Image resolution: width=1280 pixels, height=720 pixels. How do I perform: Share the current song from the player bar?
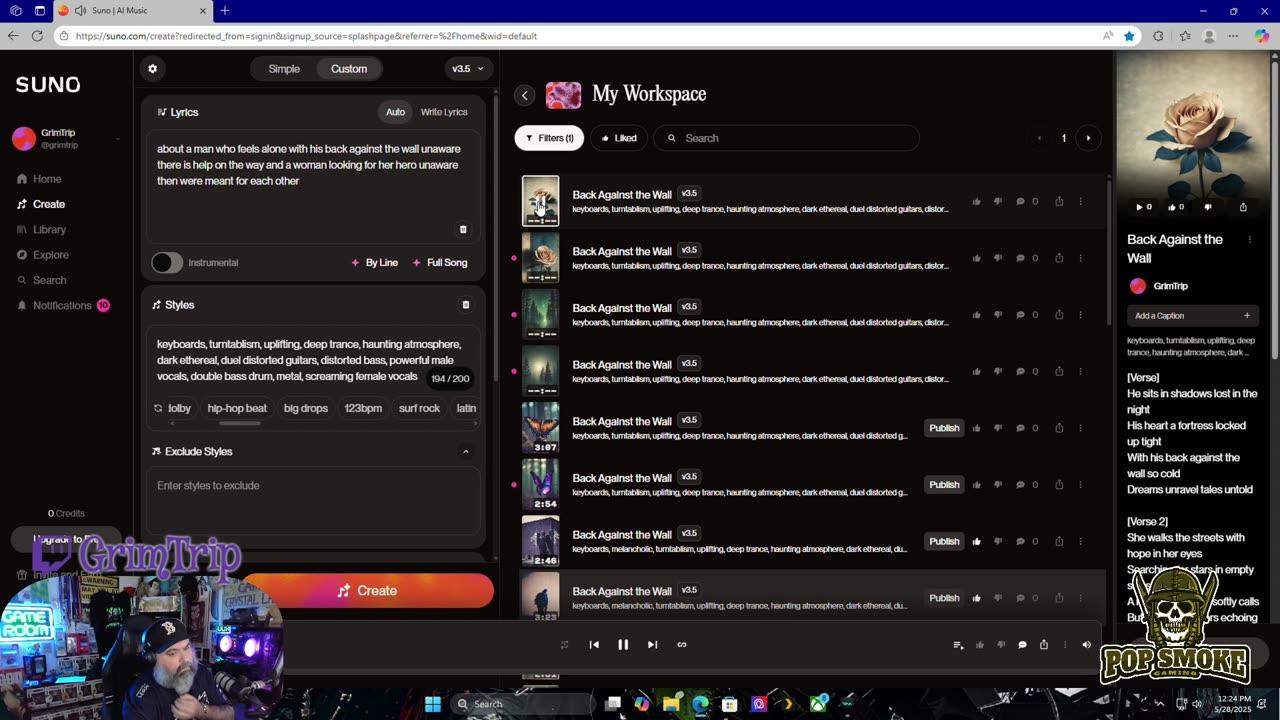pos(1043,645)
